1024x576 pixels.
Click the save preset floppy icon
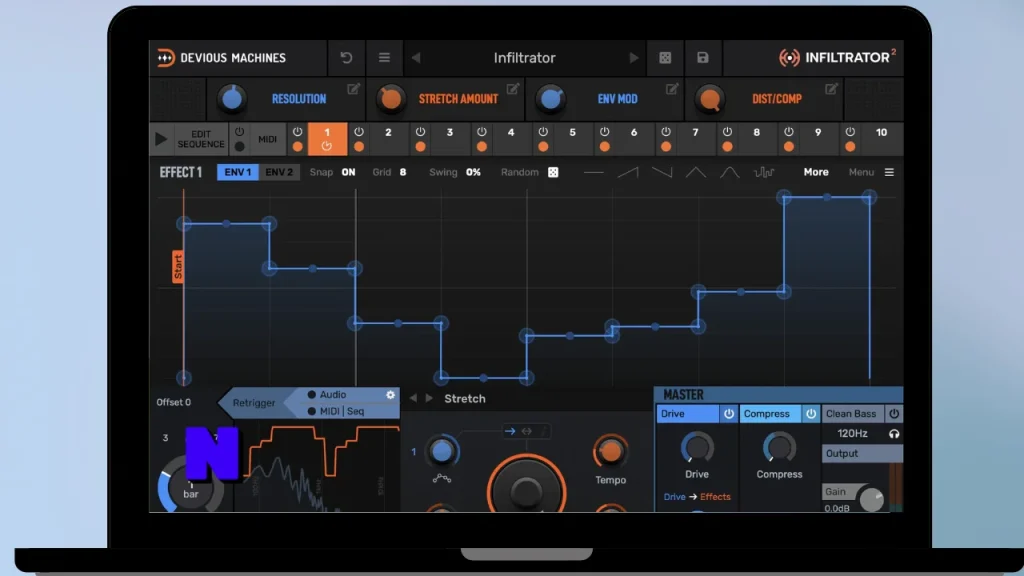pyautogui.click(x=703, y=57)
